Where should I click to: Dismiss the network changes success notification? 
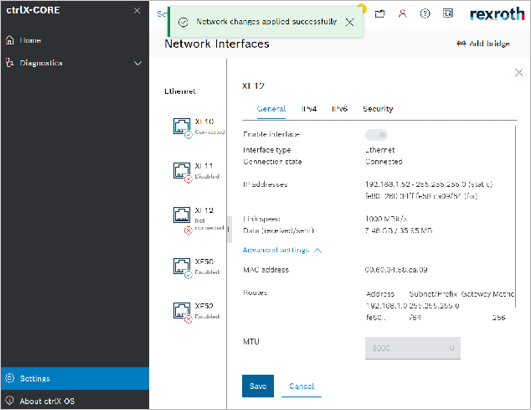pos(350,22)
